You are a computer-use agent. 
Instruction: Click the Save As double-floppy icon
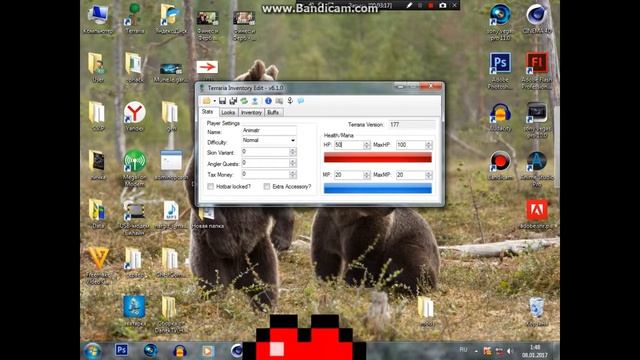(x=233, y=101)
